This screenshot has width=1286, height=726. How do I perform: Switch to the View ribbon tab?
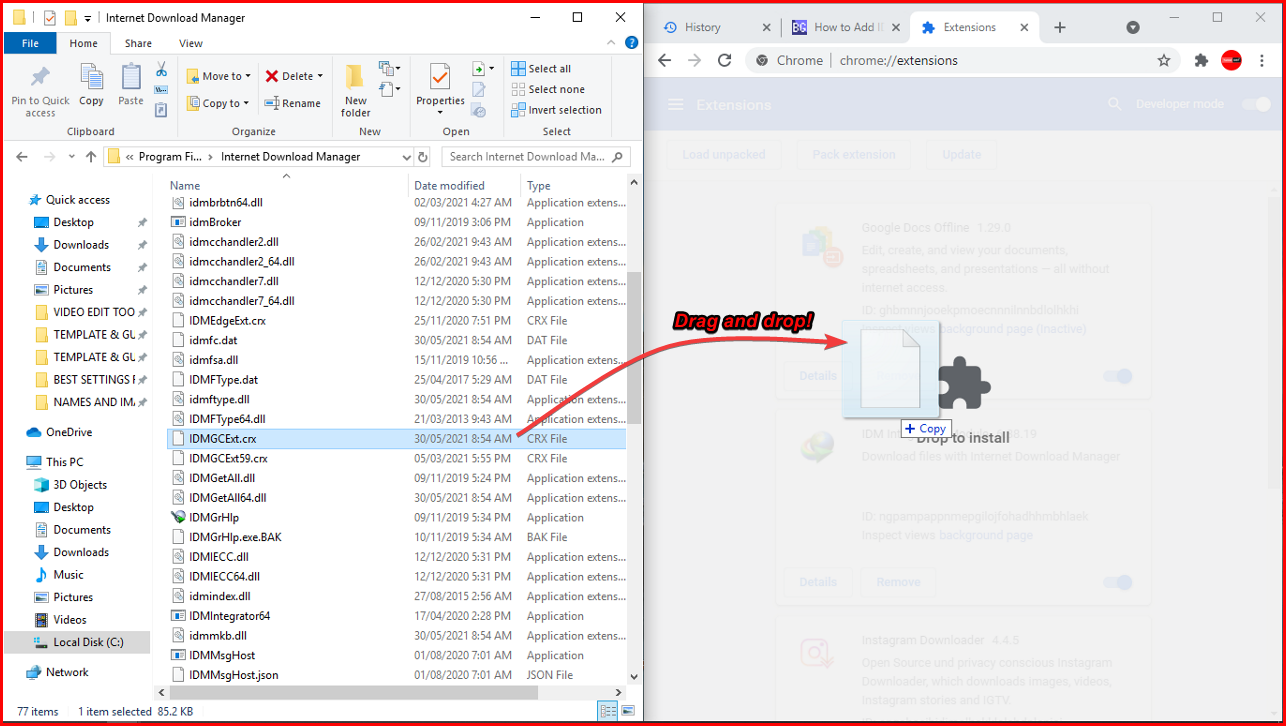(191, 43)
